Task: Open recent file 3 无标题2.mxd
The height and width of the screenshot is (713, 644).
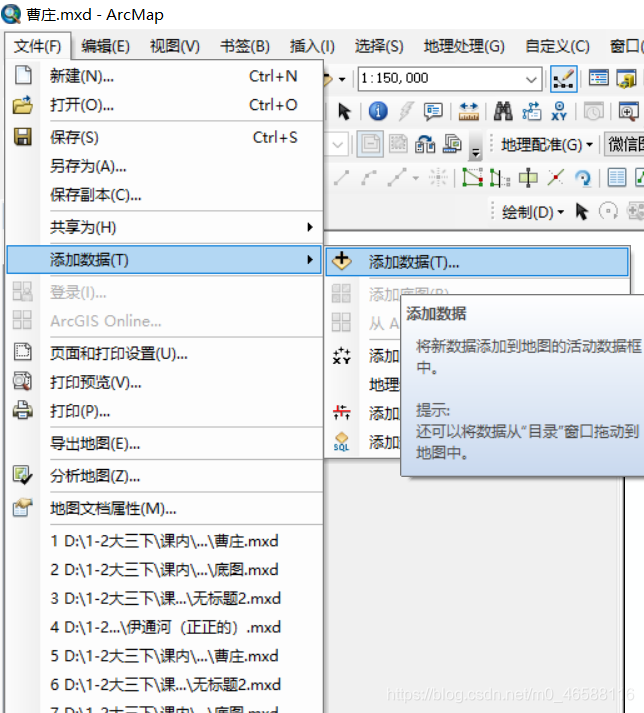Action: pos(164,598)
